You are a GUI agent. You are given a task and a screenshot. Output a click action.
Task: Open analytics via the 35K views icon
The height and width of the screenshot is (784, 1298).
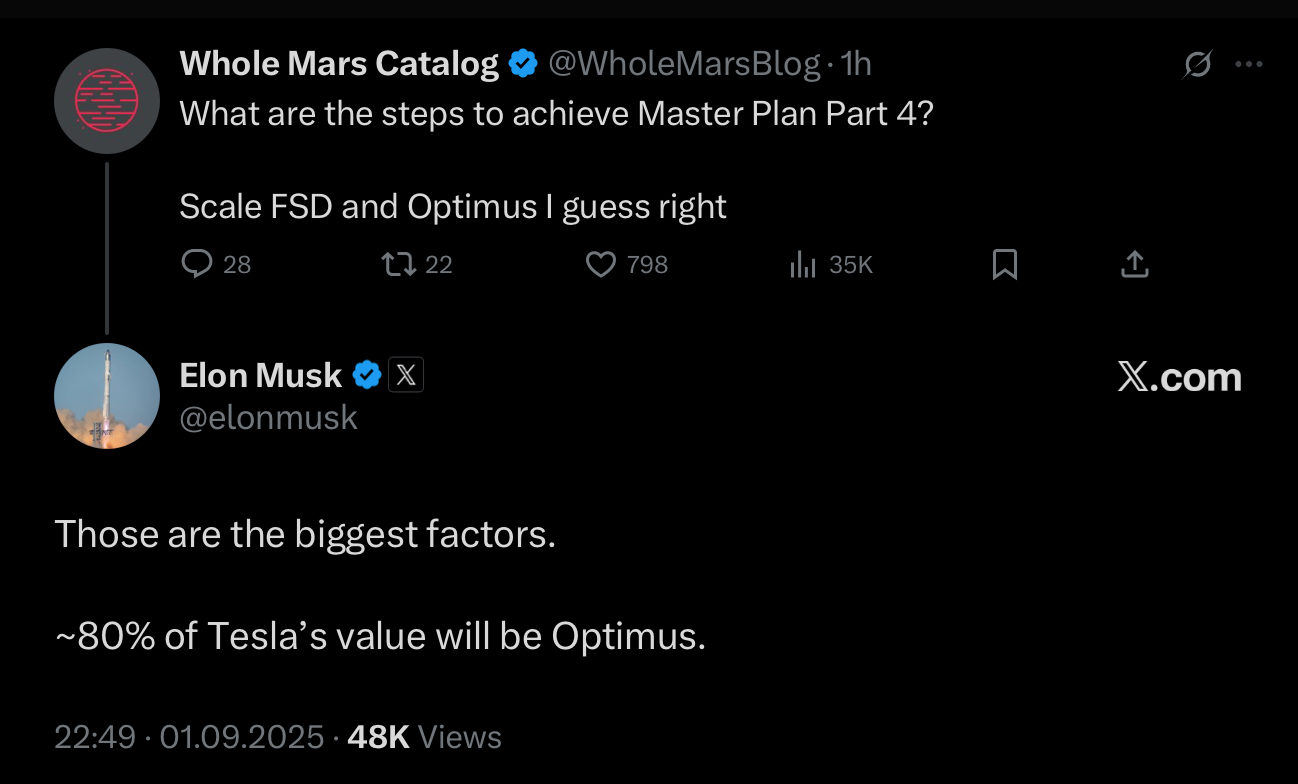[803, 264]
